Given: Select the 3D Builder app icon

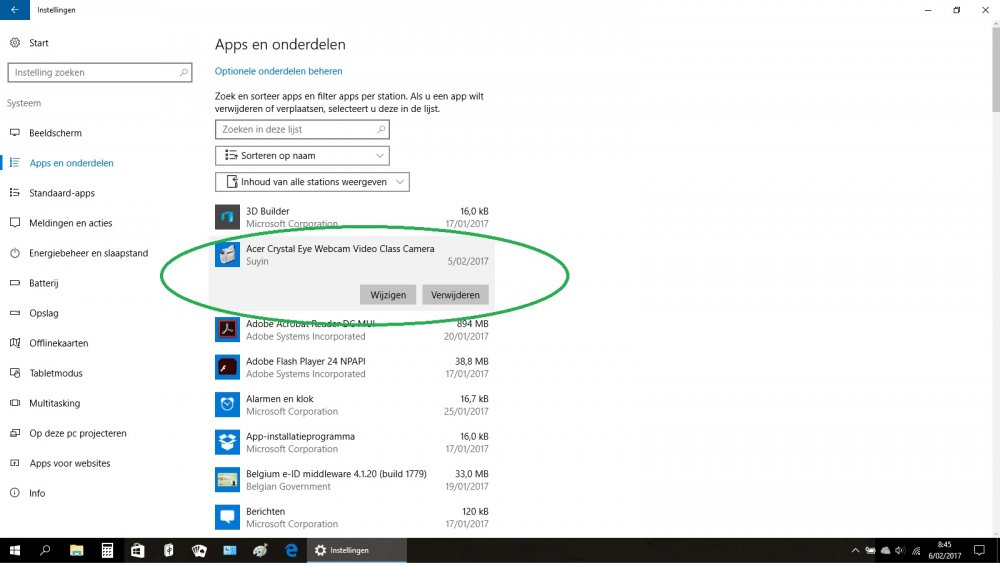Looking at the screenshot, I should [x=227, y=217].
